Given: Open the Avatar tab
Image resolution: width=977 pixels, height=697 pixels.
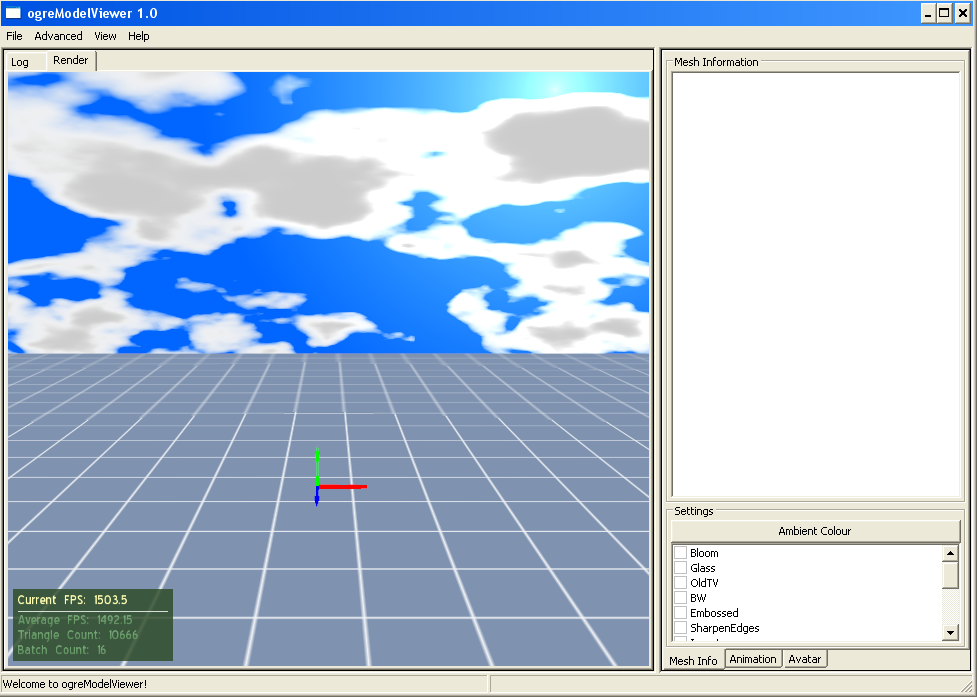Looking at the screenshot, I should (x=804, y=659).
